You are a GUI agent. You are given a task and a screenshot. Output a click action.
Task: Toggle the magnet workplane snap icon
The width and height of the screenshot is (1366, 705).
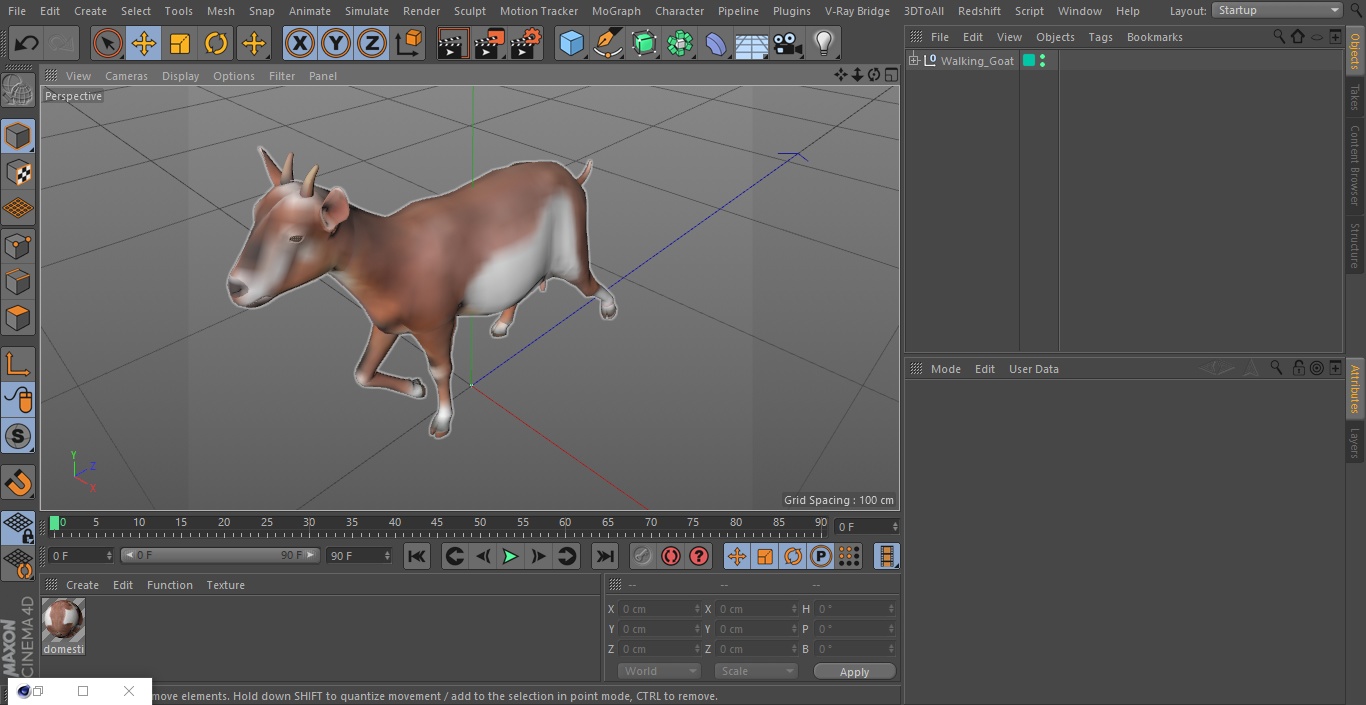pos(18,483)
